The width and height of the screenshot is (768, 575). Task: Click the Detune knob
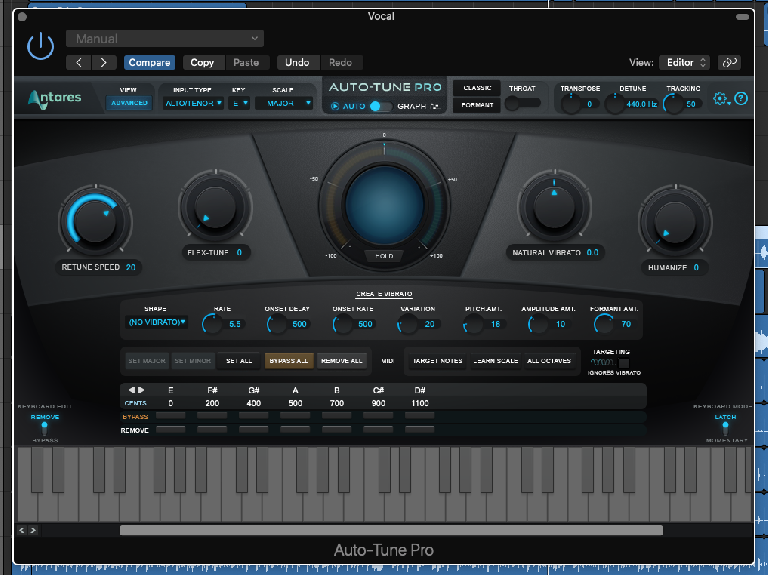[x=615, y=104]
